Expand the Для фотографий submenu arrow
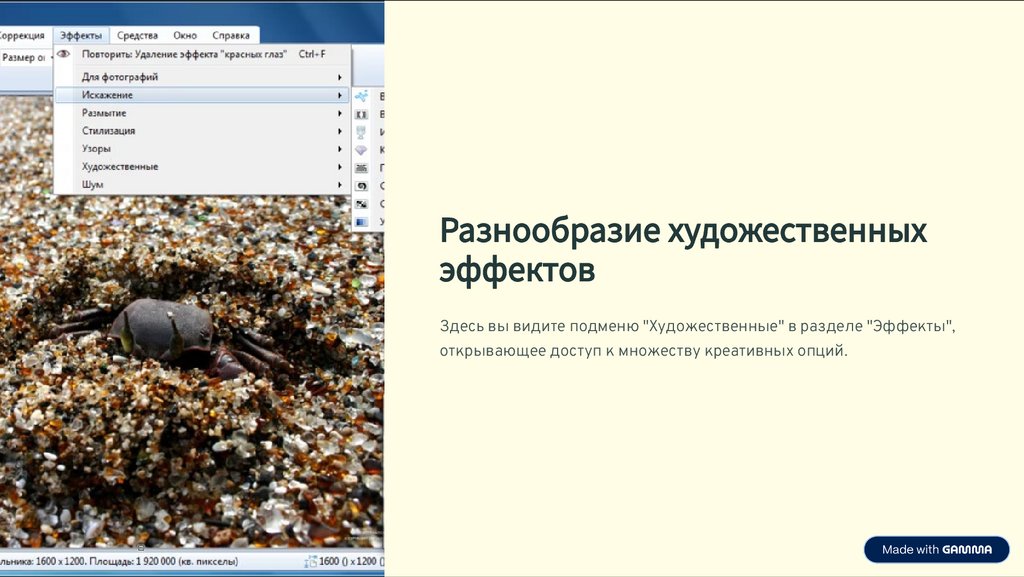The image size is (1024, 577). click(340, 77)
